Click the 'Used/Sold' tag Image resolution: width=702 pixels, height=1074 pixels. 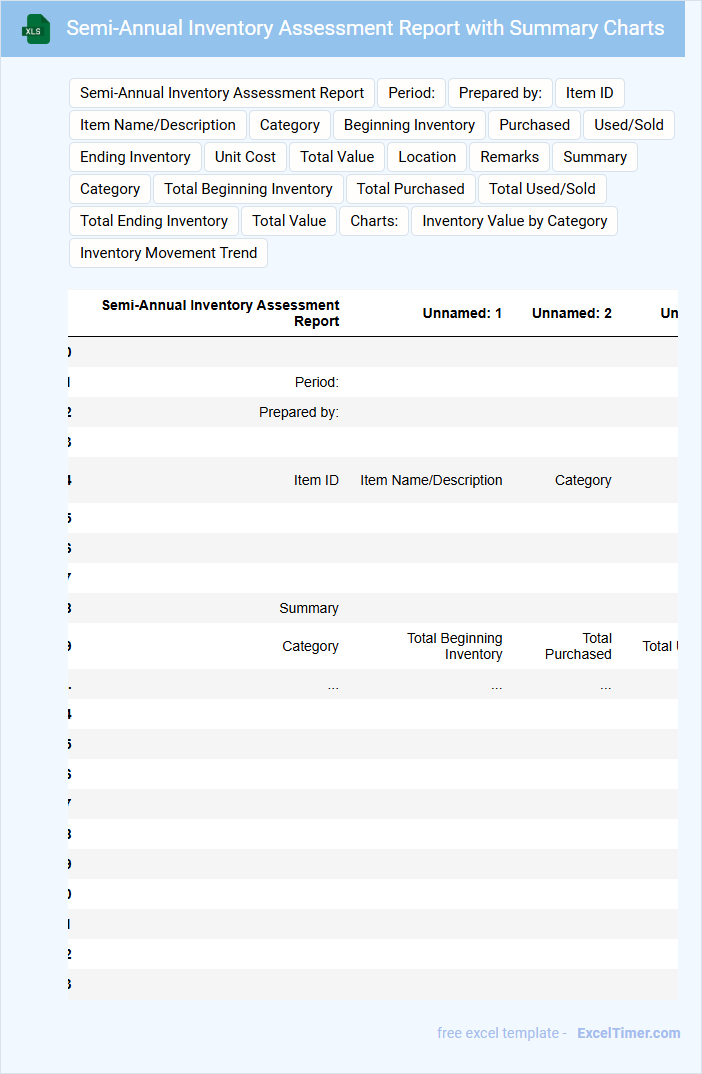tap(629, 125)
